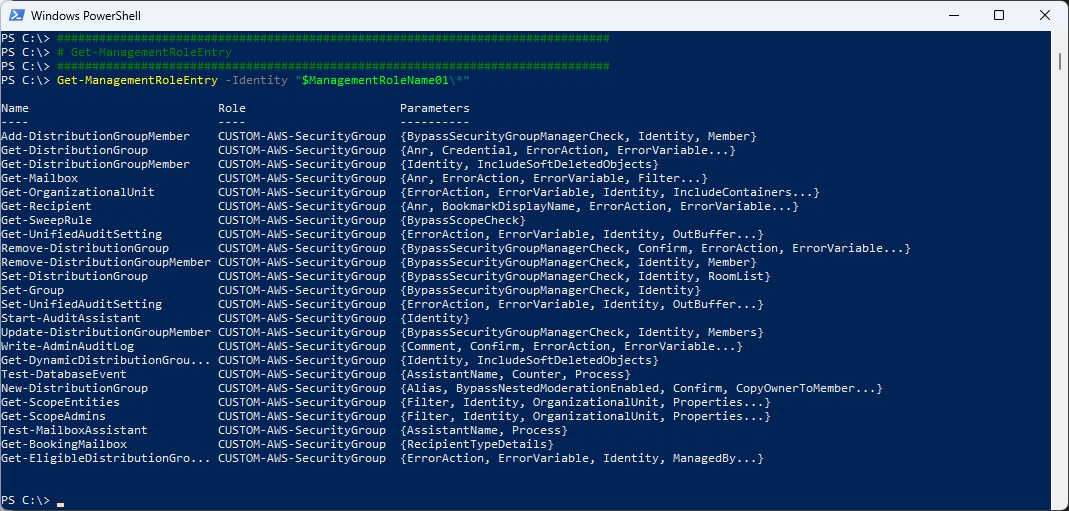
Task: Click parameters containing ManagedBy...
Action: (582, 458)
